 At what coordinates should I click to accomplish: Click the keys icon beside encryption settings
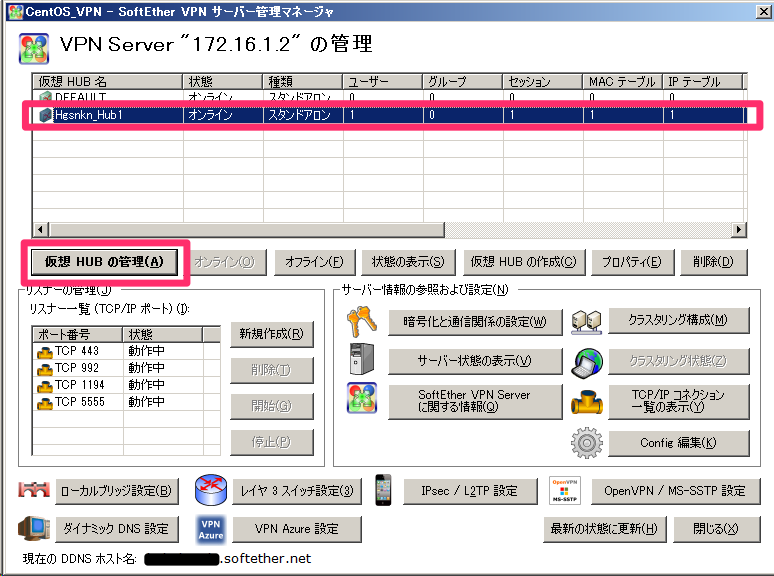[362, 321]
